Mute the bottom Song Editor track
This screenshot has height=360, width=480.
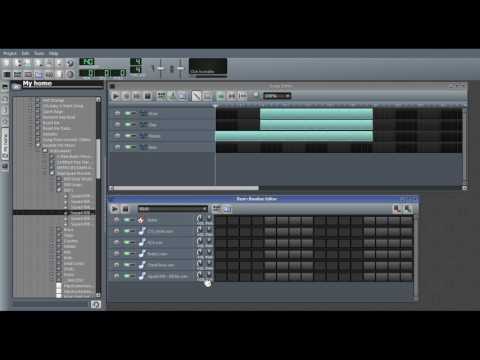128,147
